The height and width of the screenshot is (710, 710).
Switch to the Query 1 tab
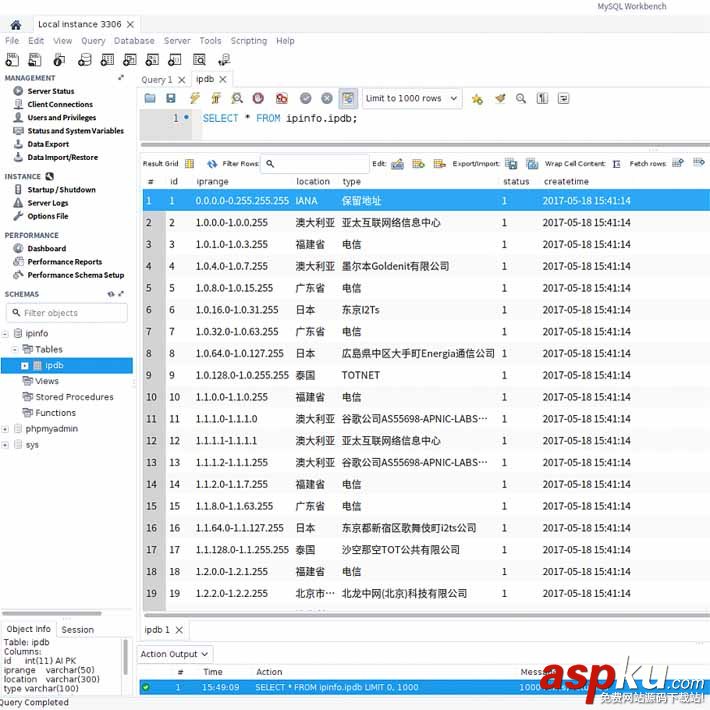click(157, 80)
